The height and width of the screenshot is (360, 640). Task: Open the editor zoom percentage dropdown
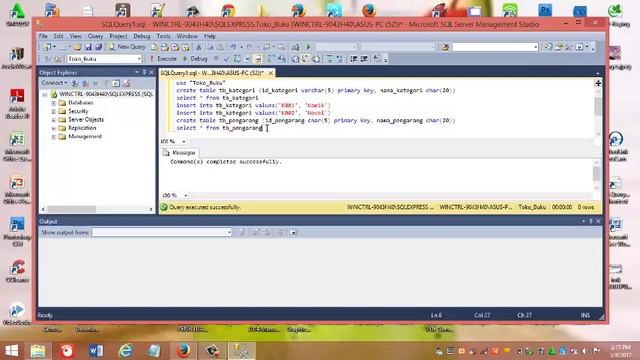183,141
